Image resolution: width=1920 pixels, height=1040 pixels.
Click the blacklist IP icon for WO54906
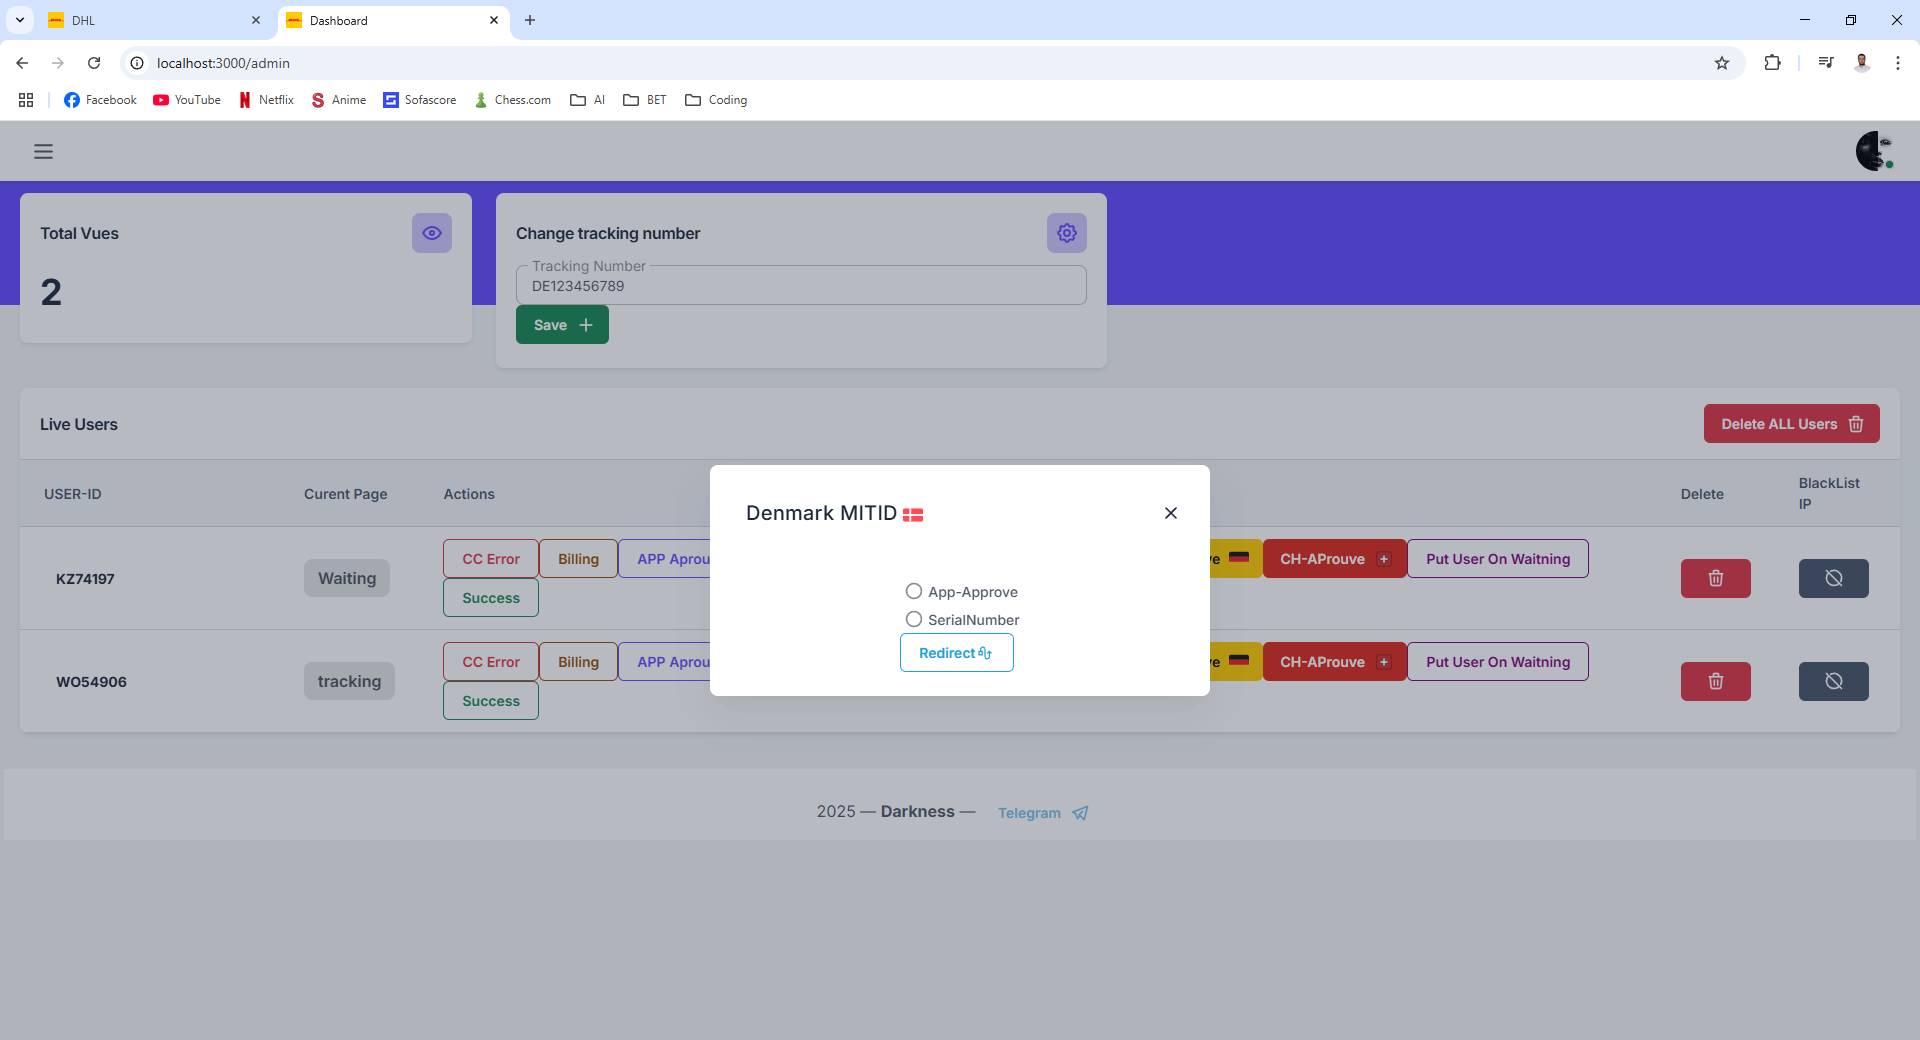pyautogui.click(x=1834, y=681)
